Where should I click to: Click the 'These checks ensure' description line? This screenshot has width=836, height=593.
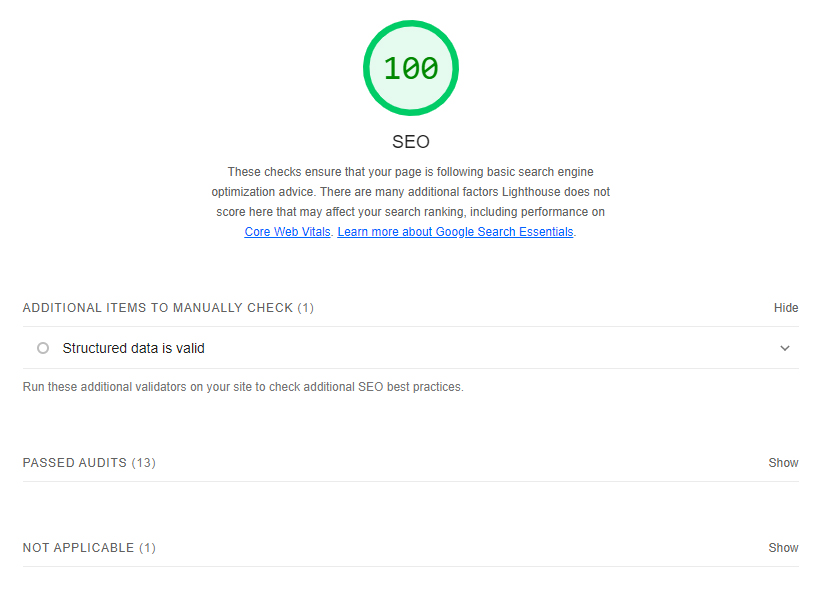[410, 172]
